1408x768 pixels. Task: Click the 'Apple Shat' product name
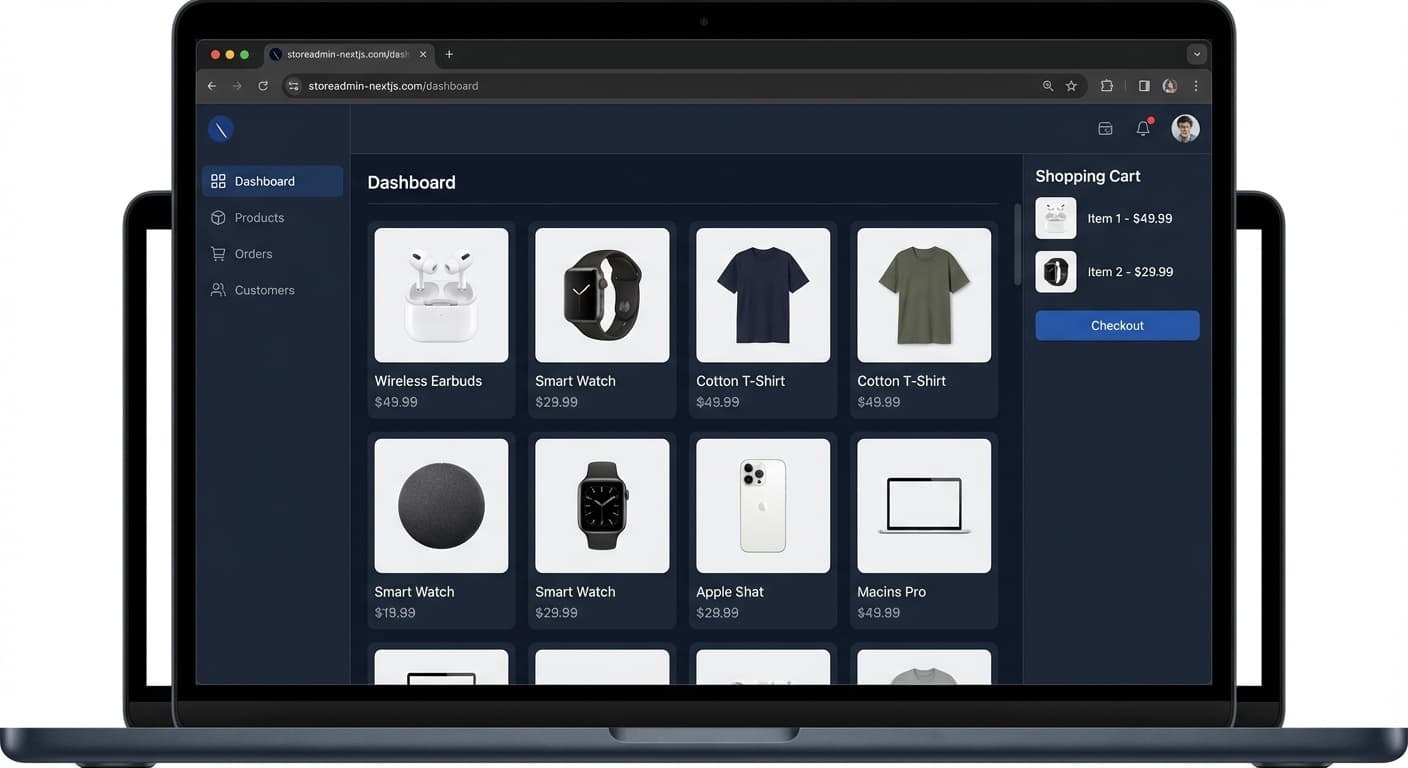coord(730,592)
